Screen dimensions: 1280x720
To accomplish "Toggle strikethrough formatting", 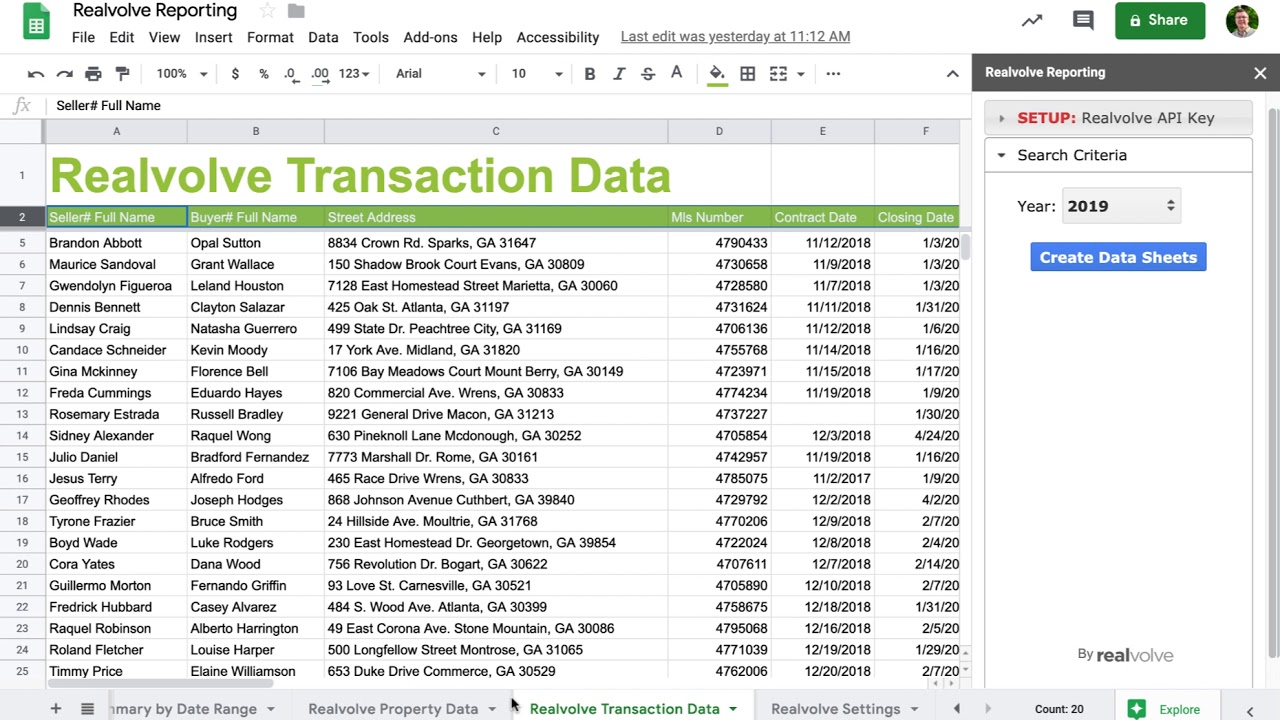I will 648,74.
